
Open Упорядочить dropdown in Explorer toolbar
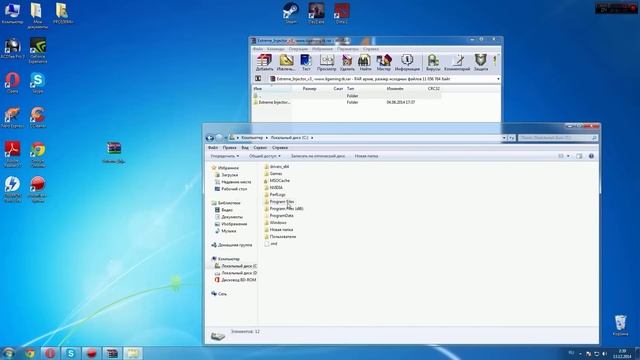pos(224,156)
